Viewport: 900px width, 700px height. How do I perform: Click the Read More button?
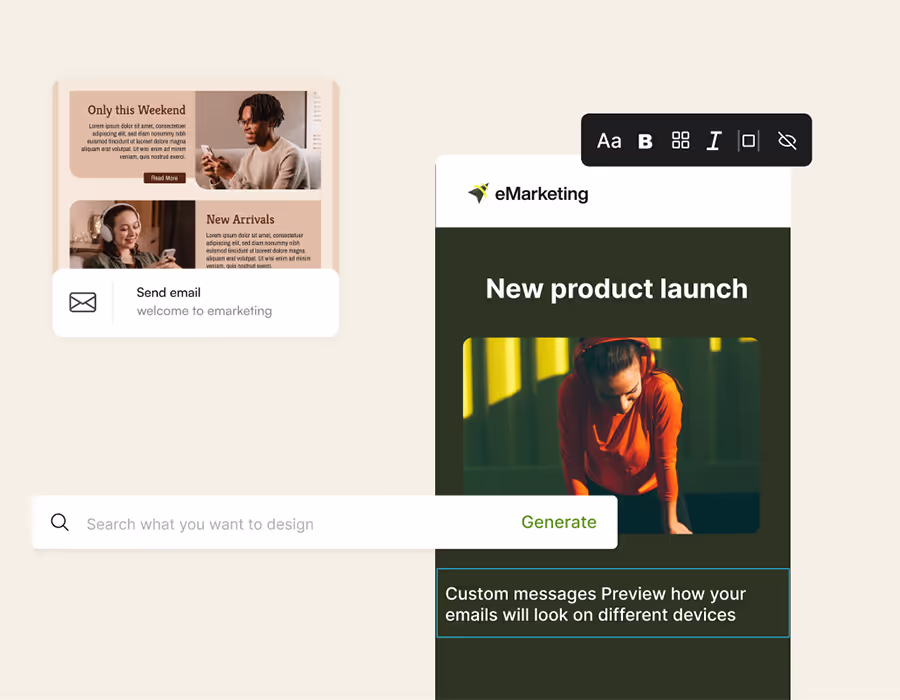[x=165, y=178]
